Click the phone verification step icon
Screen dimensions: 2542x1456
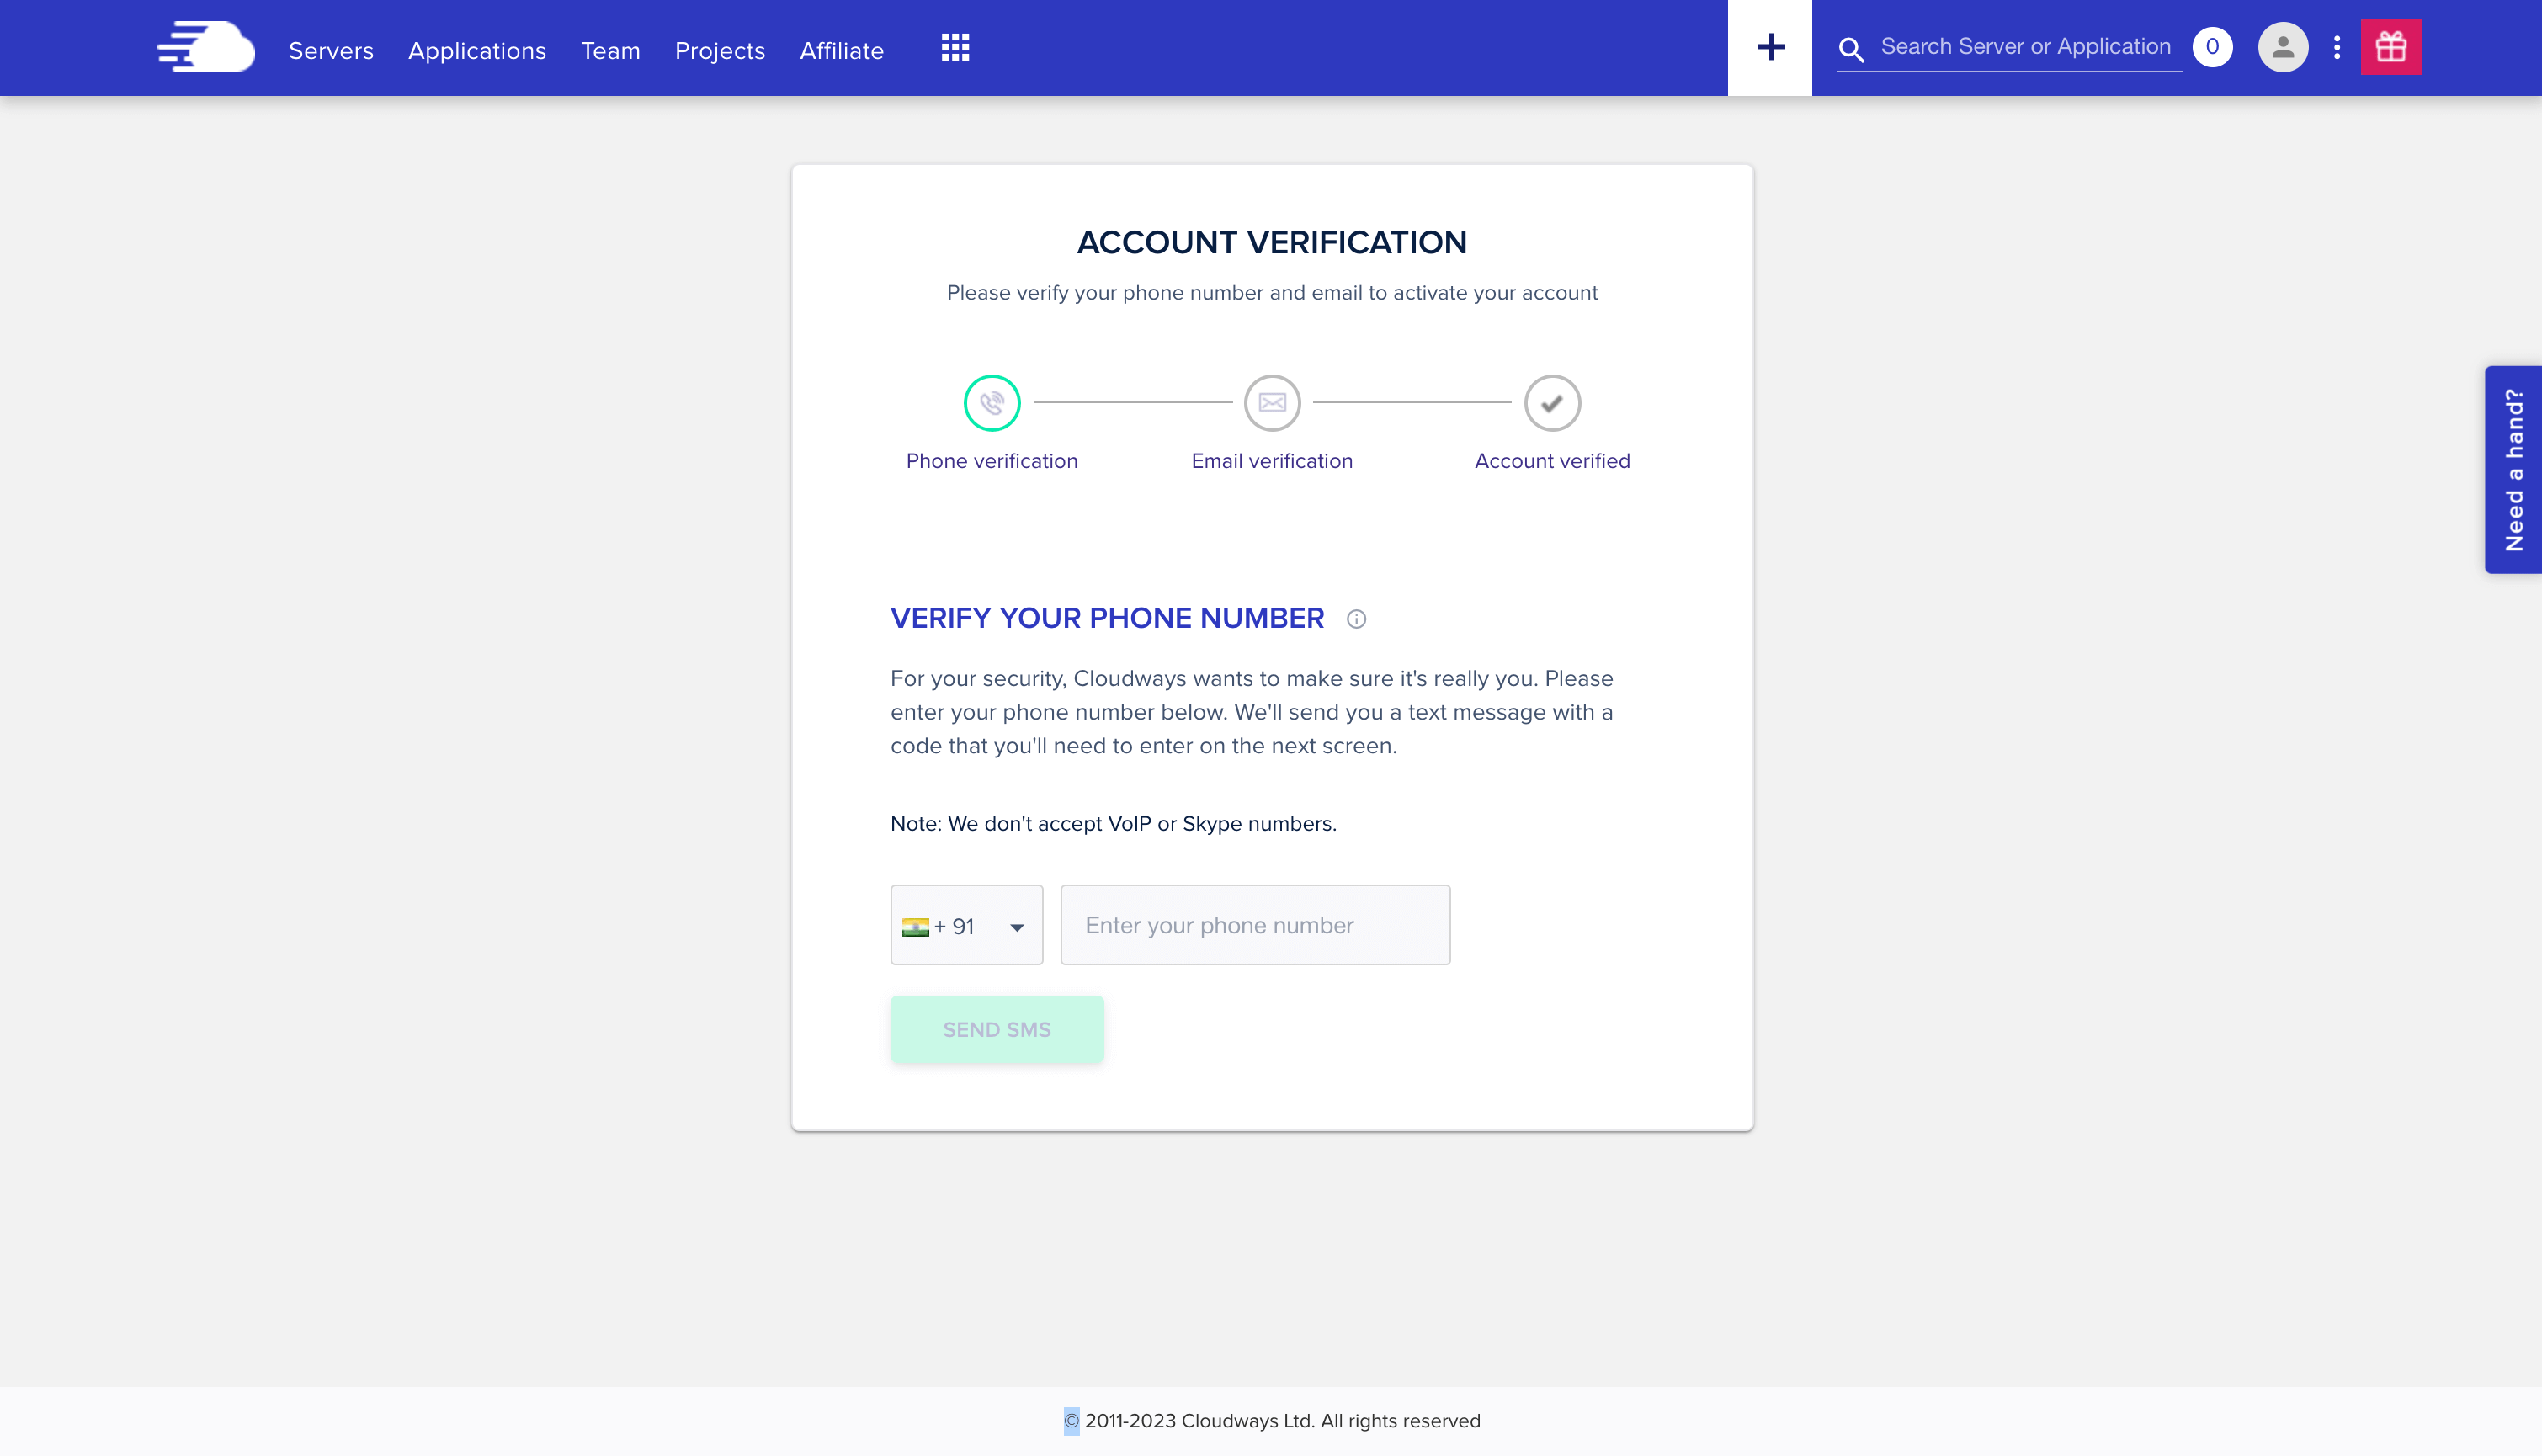(990, 403)
